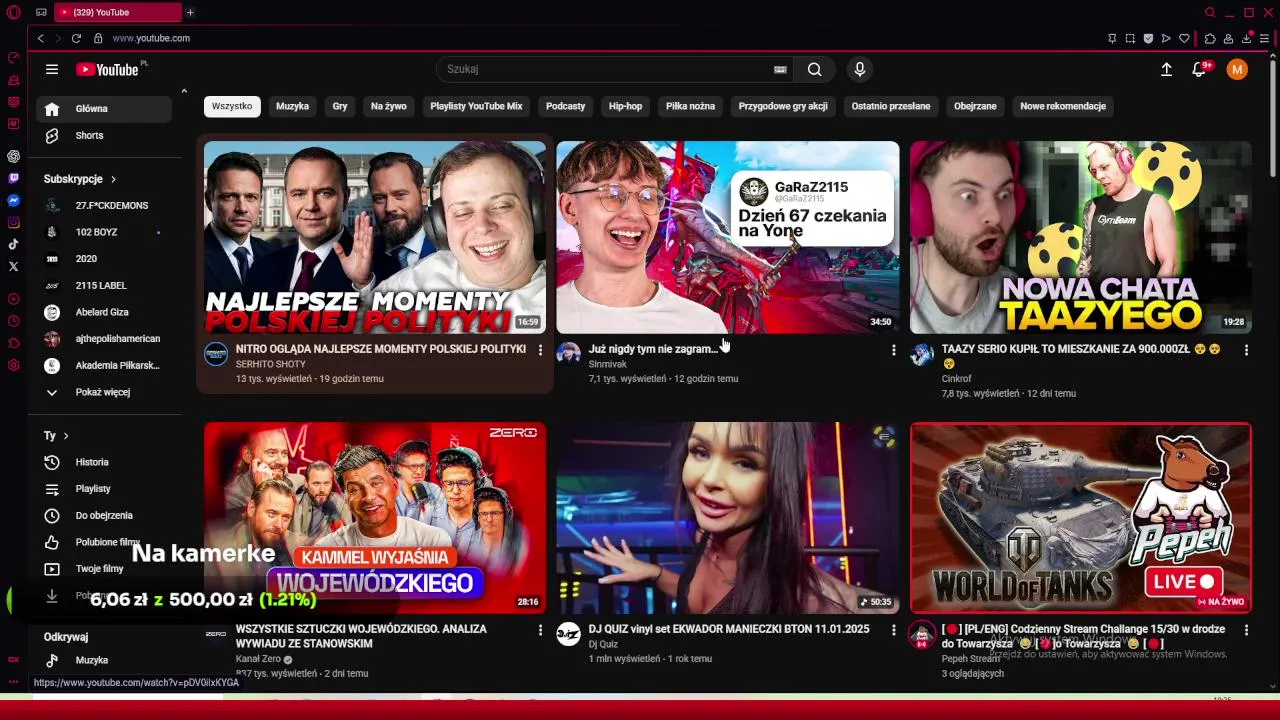Open Instagram in the Opera sidebar
The image size is (1280, 720).
click(13, 223)
